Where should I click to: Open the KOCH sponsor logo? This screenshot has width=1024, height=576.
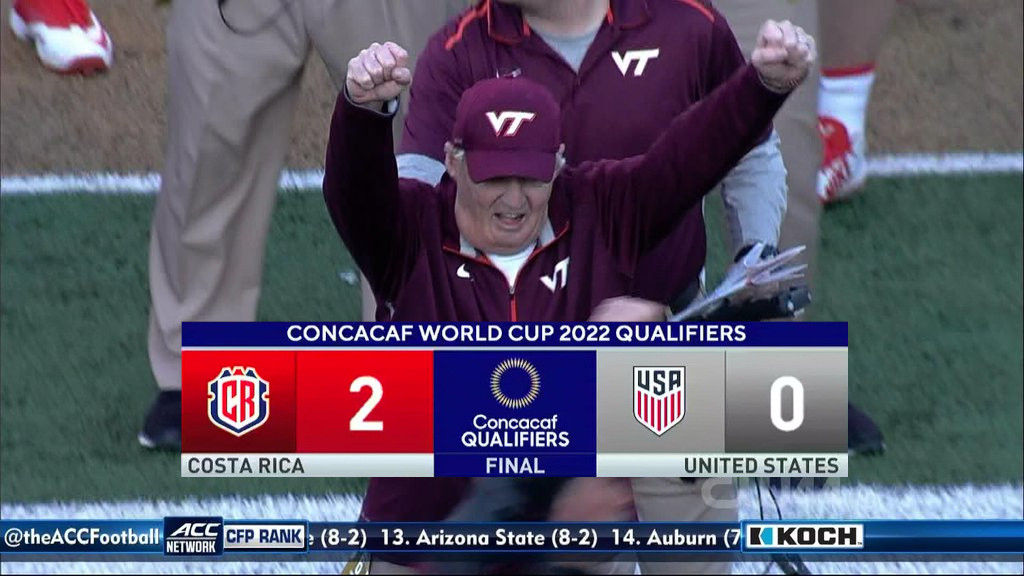804,537
